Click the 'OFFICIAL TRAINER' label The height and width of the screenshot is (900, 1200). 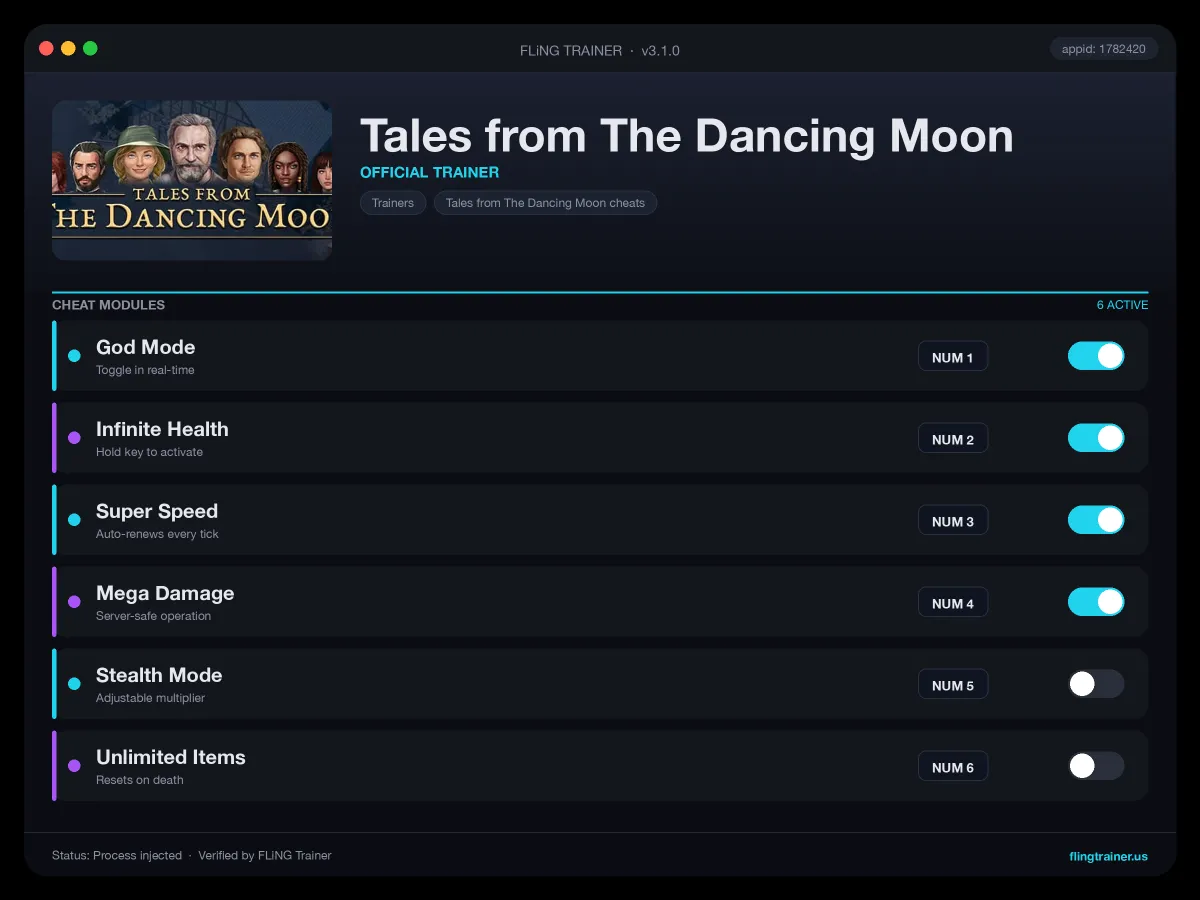[x=430, y=172]
